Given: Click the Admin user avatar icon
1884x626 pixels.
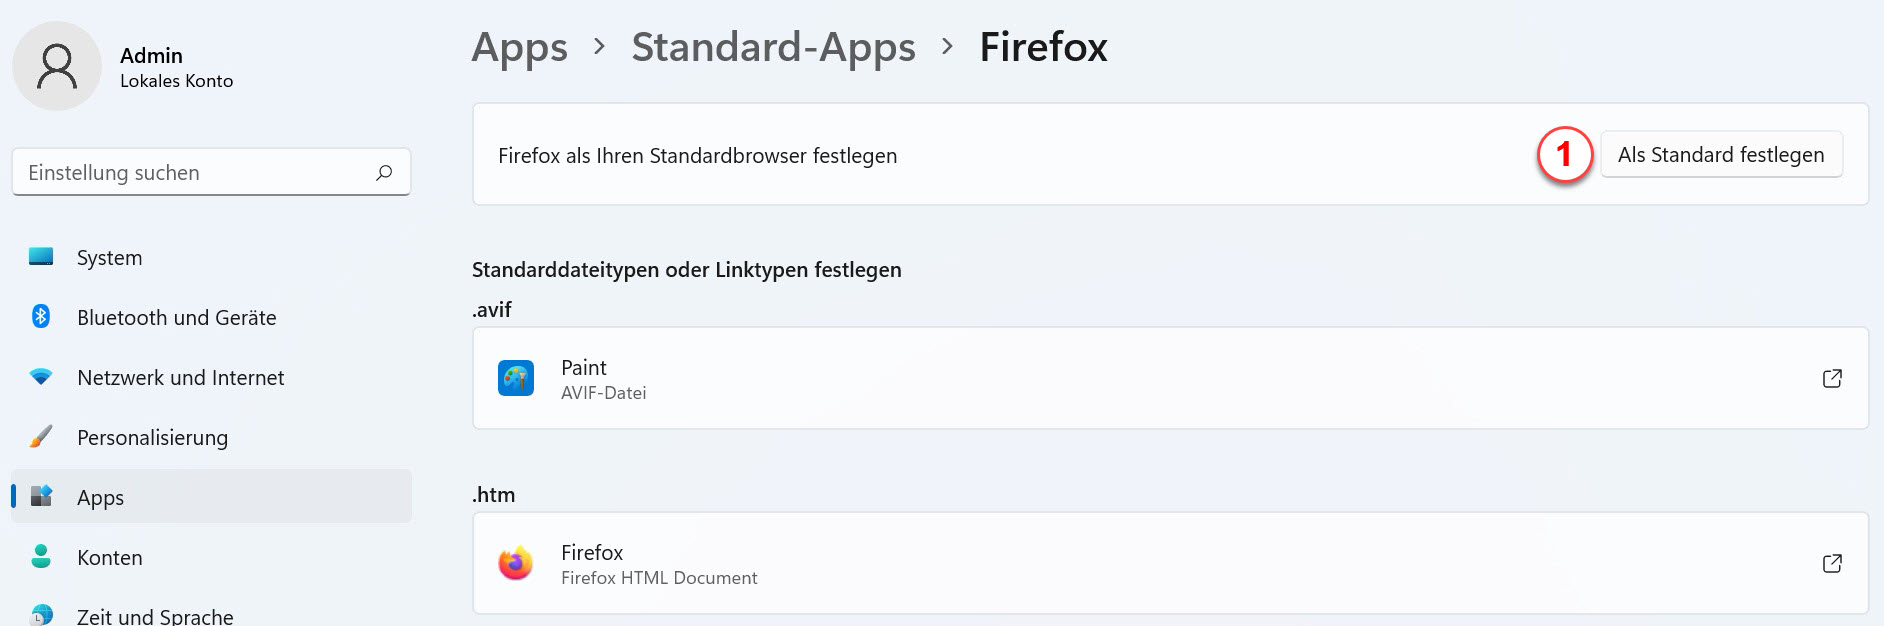Looking at the screenshot, I should (x=57, y=66).
